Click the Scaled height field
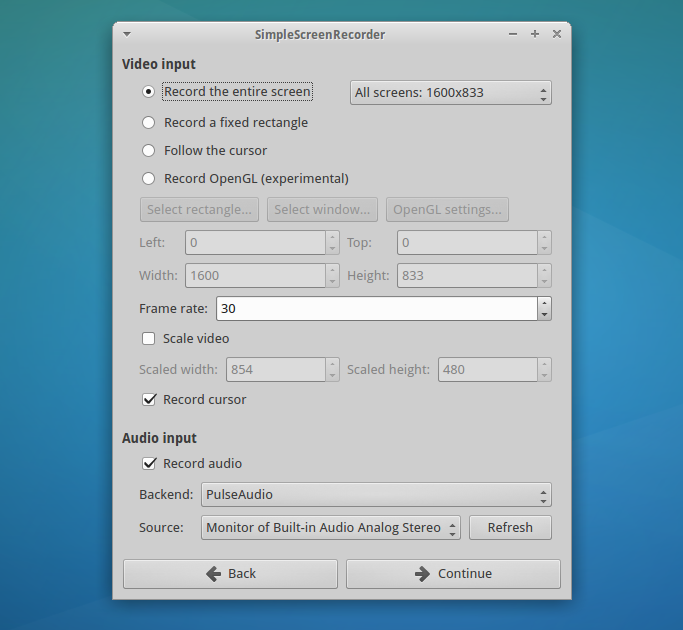Image resolution: width=683 pixels, height=630 pixels. [x=487, y=369]
